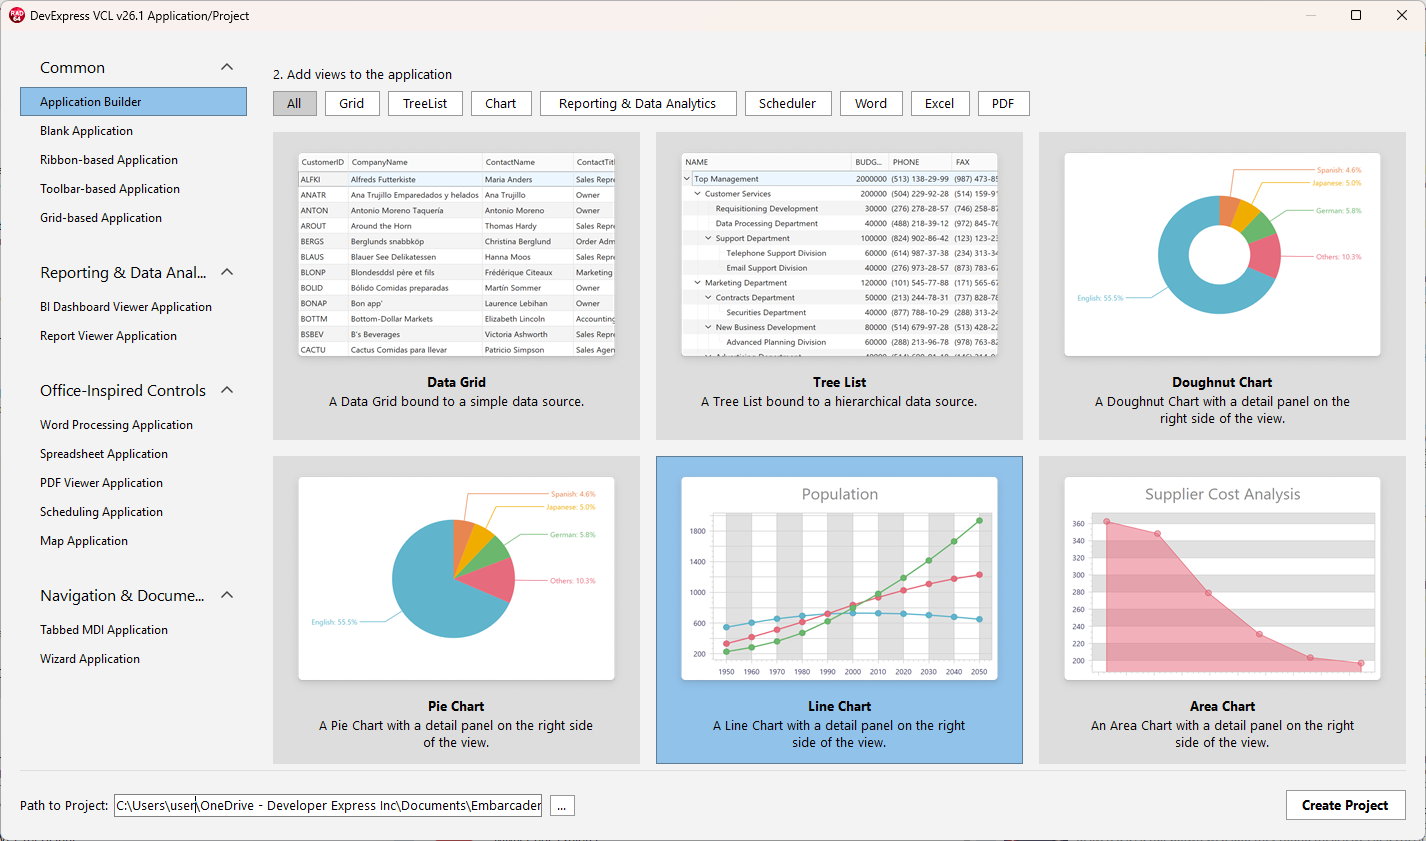Viewport: 1426px width, 841px height.
Task: Select the Pie Chart view thumbnail
Action: [456, 579]
